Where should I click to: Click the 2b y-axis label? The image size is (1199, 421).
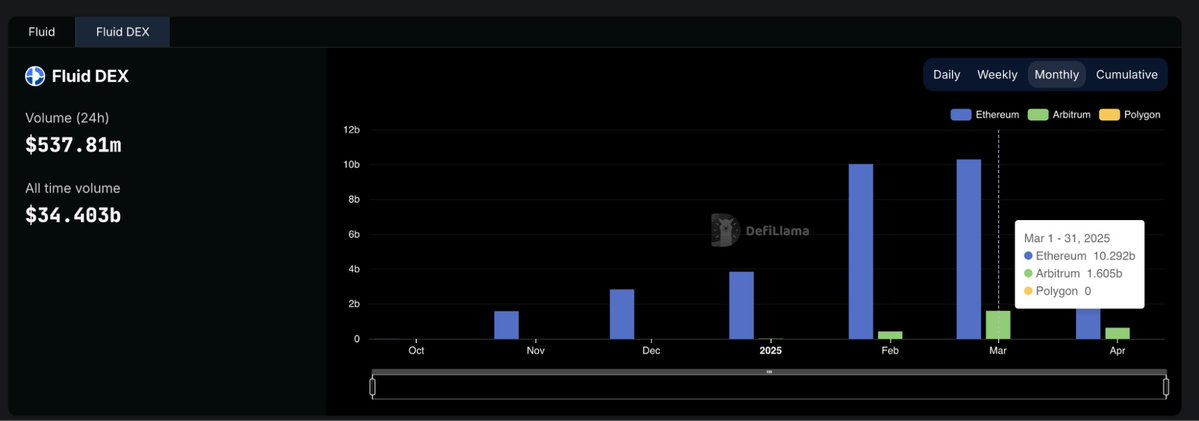pyautogui.click(x=354, y=304)
